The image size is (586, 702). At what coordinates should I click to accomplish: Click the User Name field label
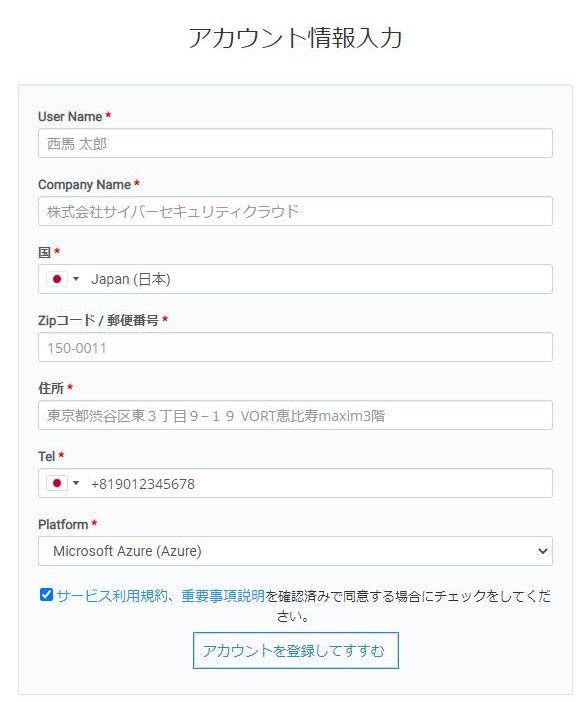(x=70, y=116)
